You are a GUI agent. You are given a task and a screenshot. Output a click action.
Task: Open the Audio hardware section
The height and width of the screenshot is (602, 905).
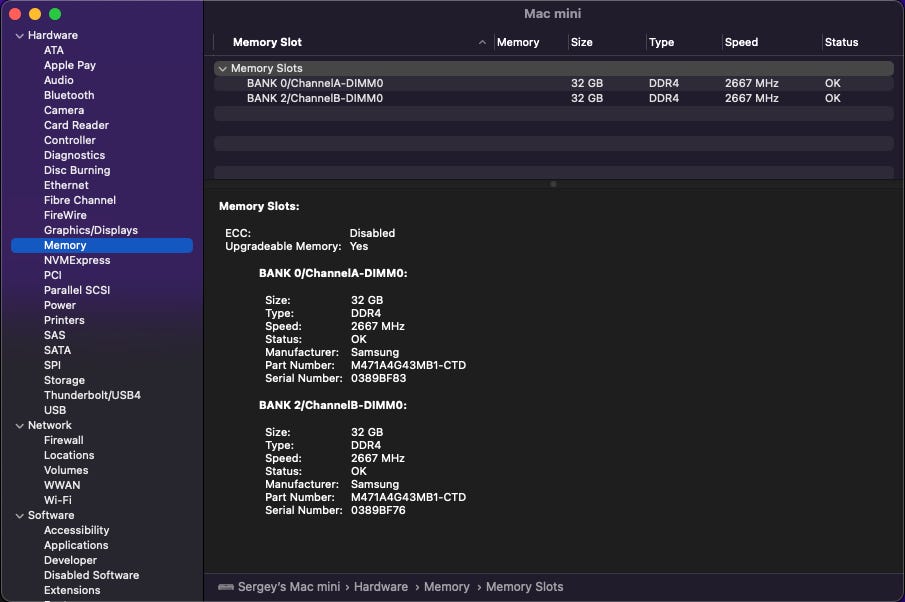pyautogui.click(x=59, y=80)
